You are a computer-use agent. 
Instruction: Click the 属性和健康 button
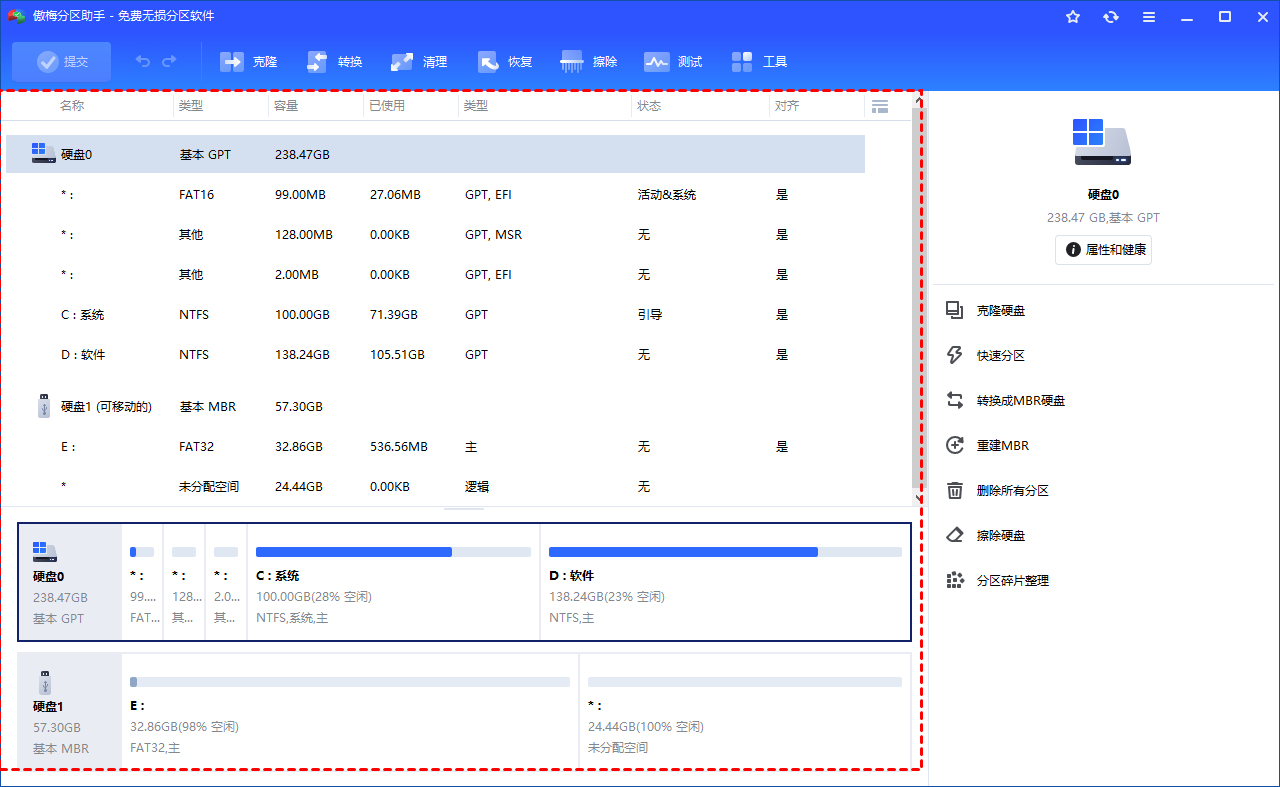pyautogui.click(x=1103, y=250)
